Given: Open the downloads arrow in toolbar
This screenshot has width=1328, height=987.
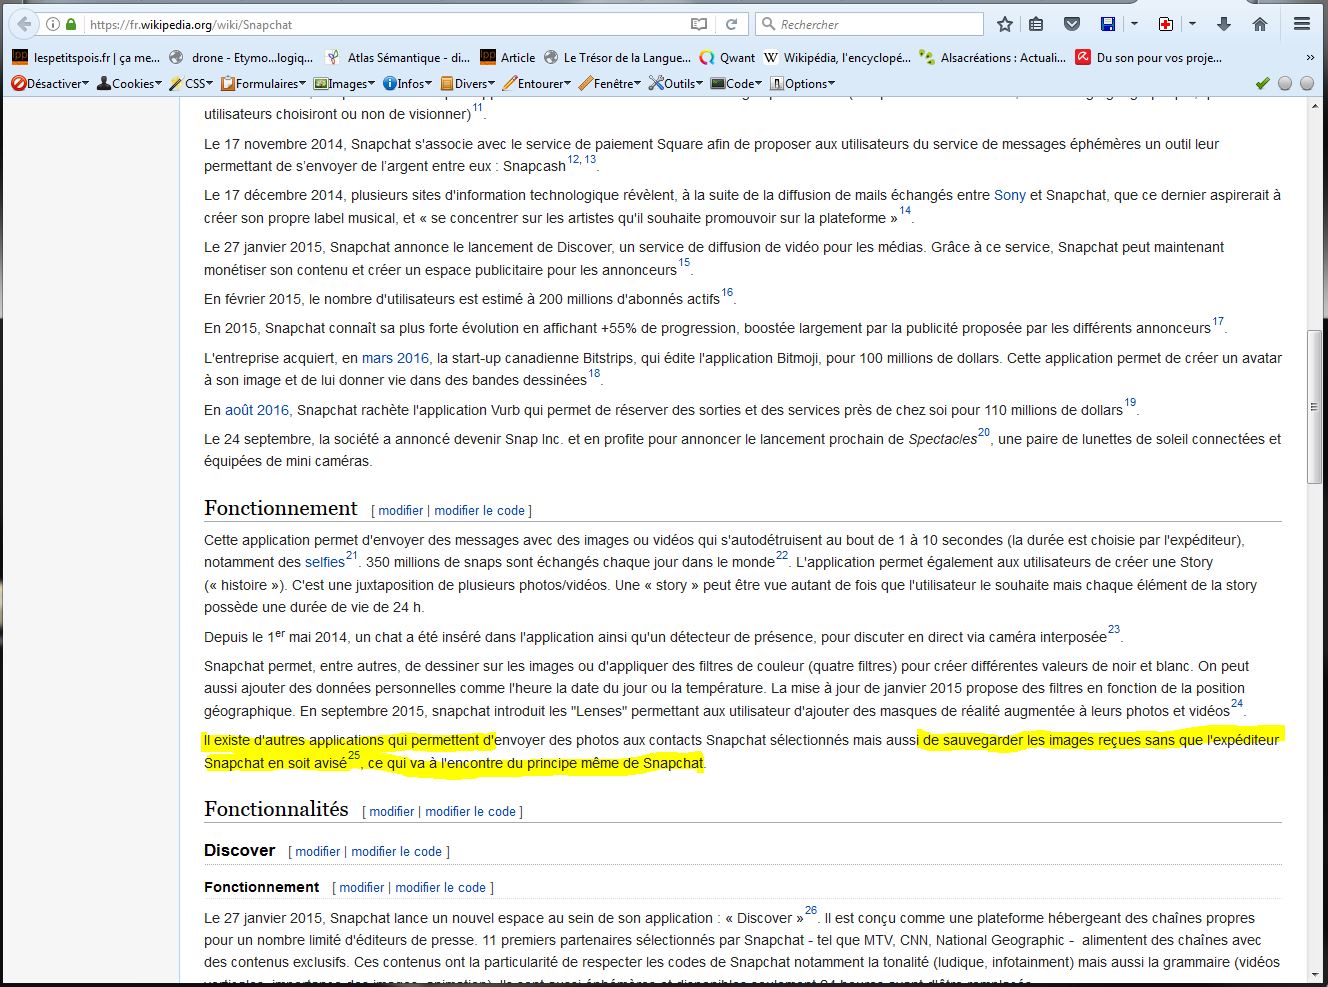Looking at the screenshot, I should (x=1224, y=24).
